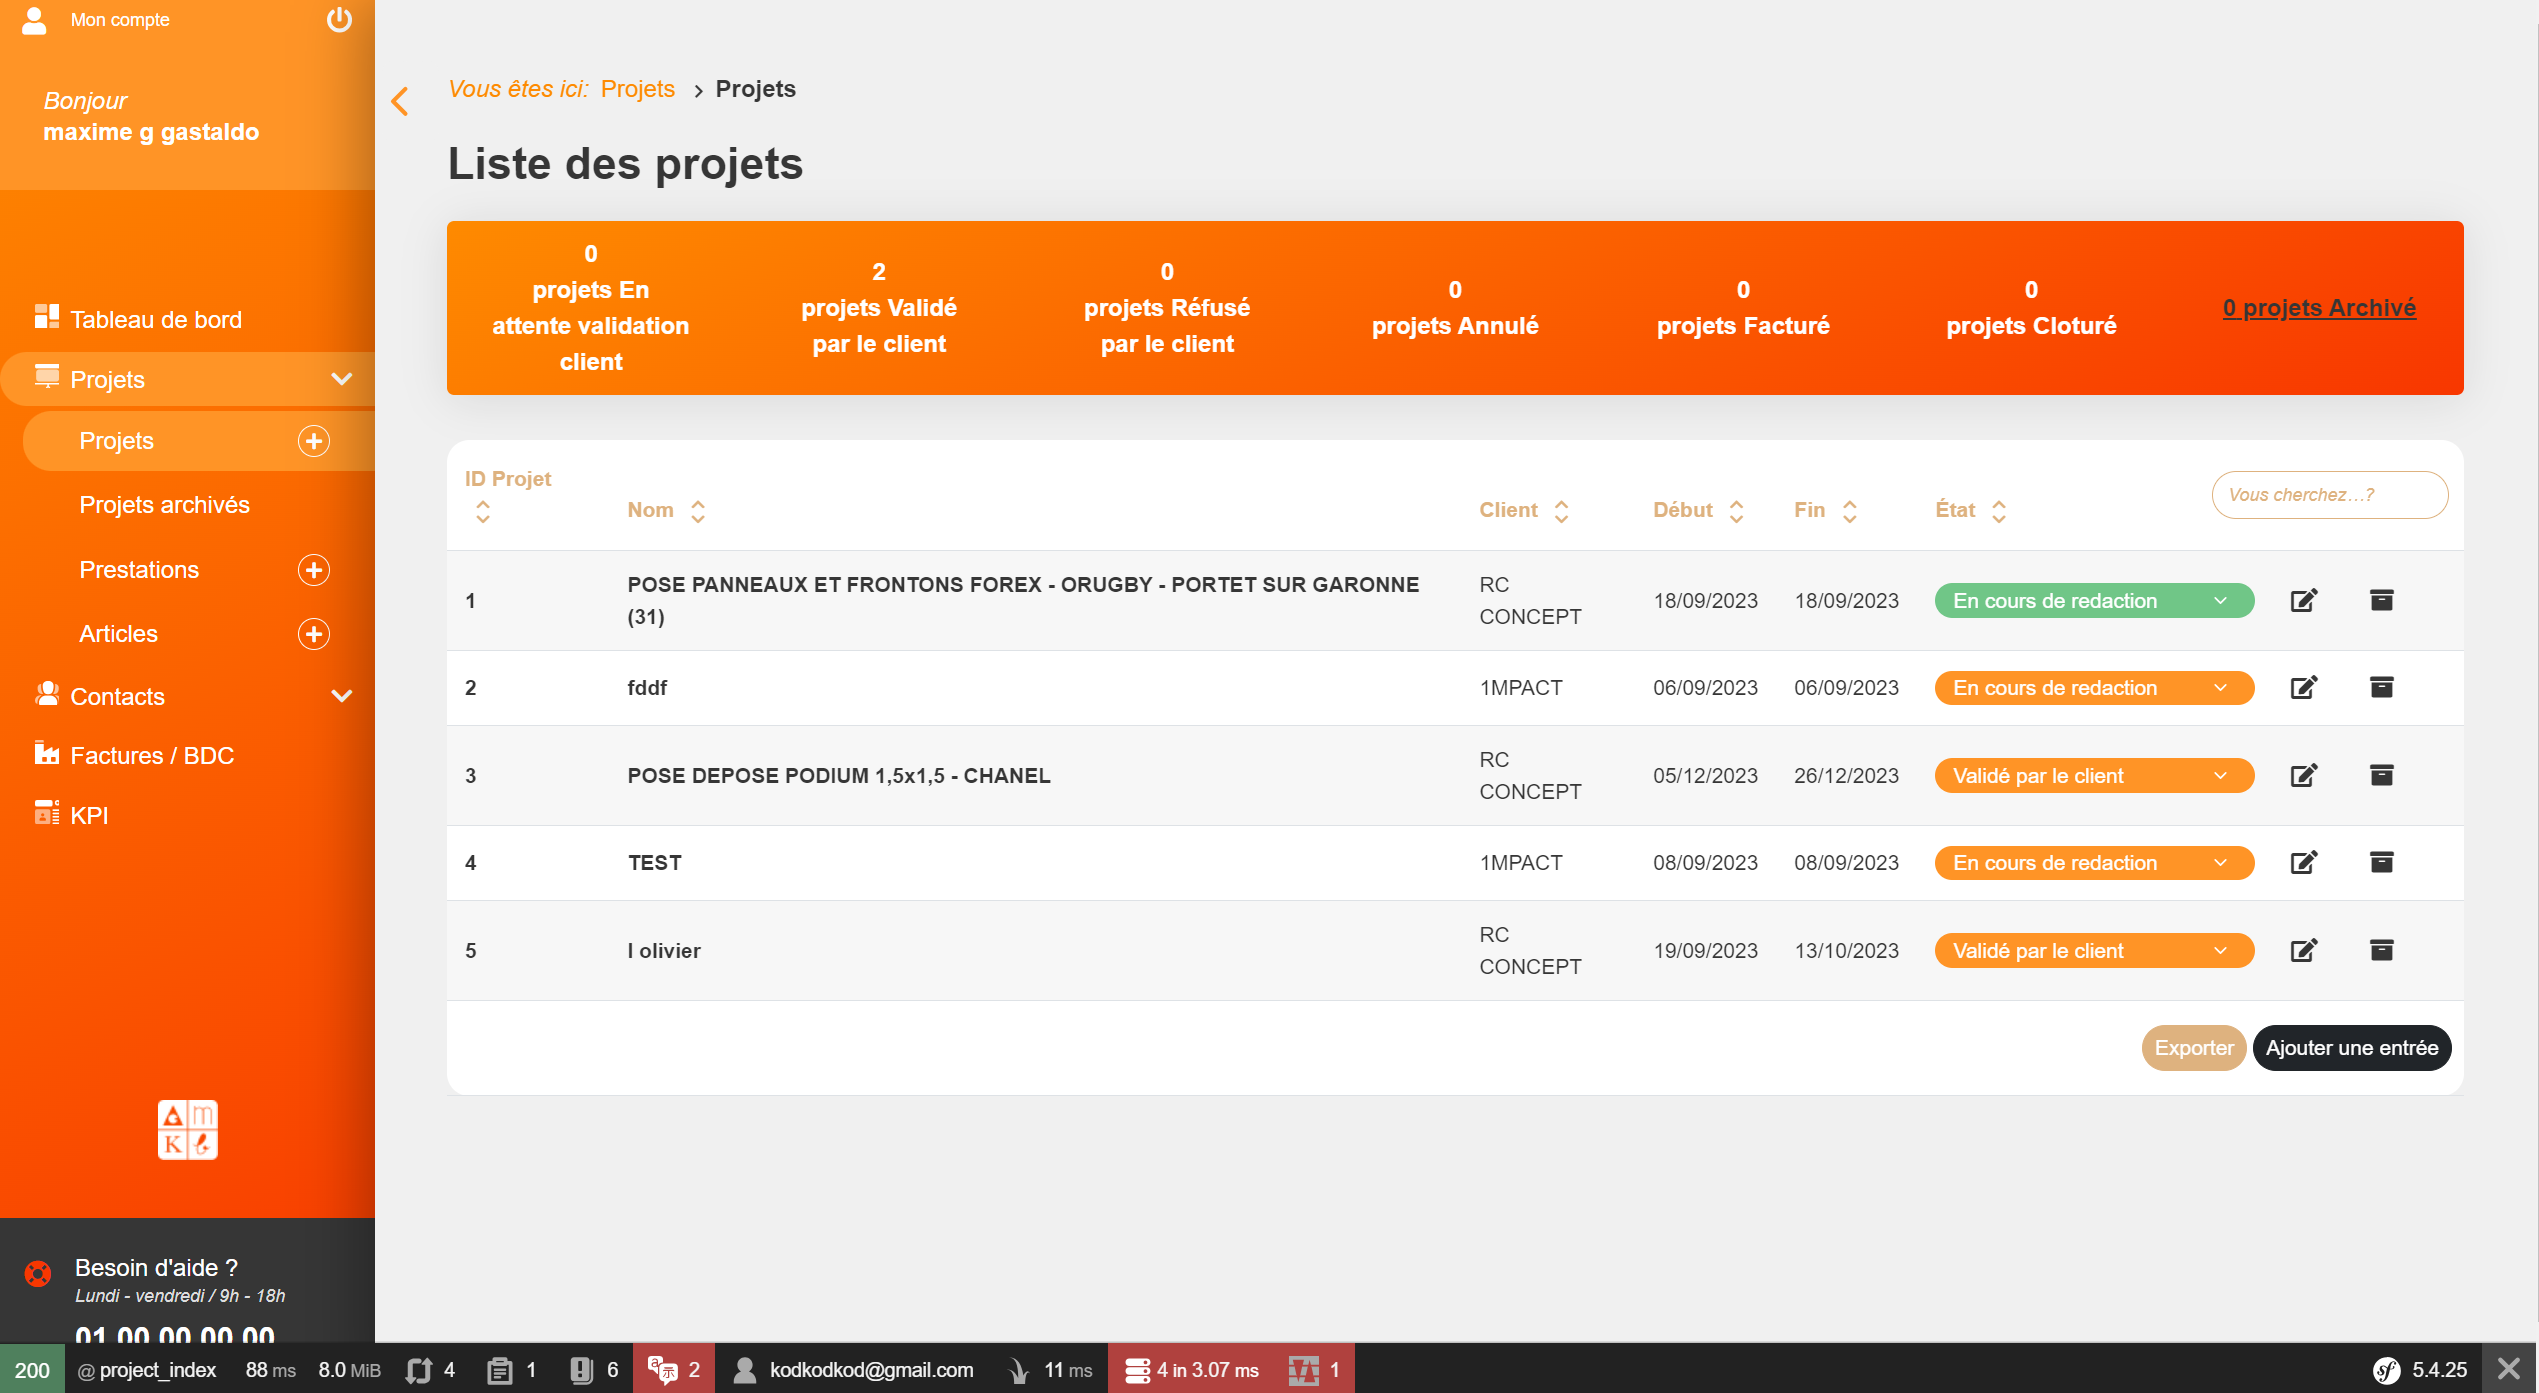2539x1393 pixels.
Task: Open État dropdown for l olivier project
Action: (2093, 951)
